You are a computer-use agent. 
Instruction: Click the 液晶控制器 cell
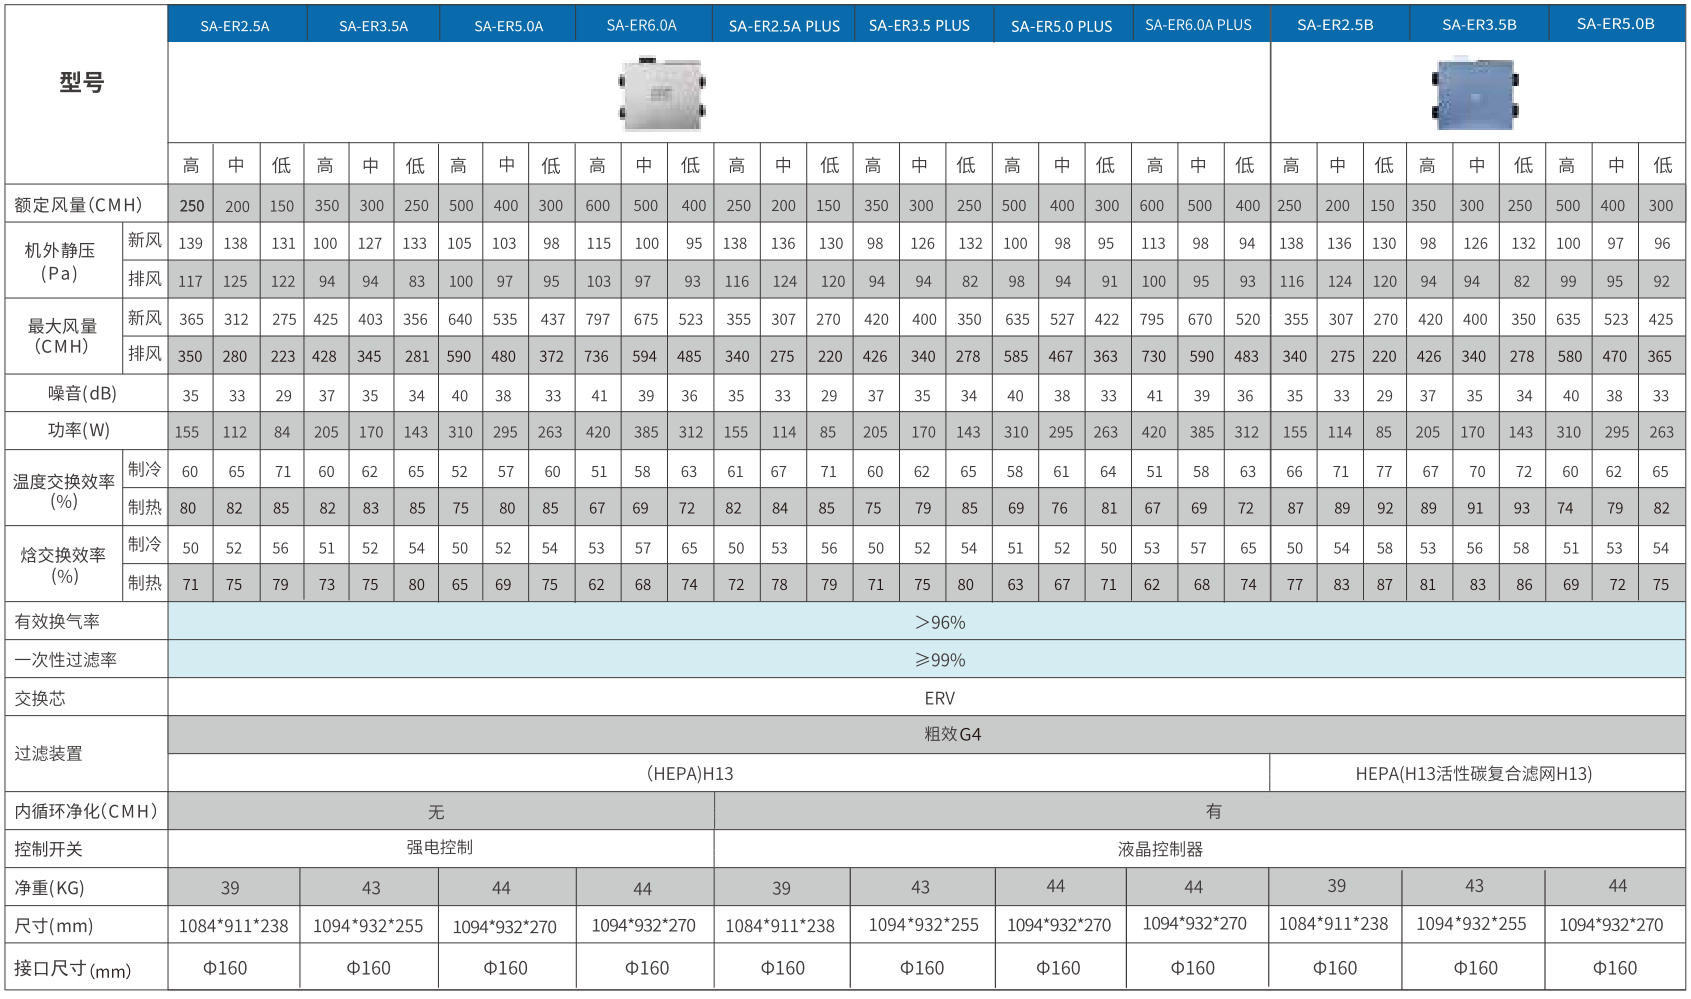pyautogui.click(x=1200, y=849)
